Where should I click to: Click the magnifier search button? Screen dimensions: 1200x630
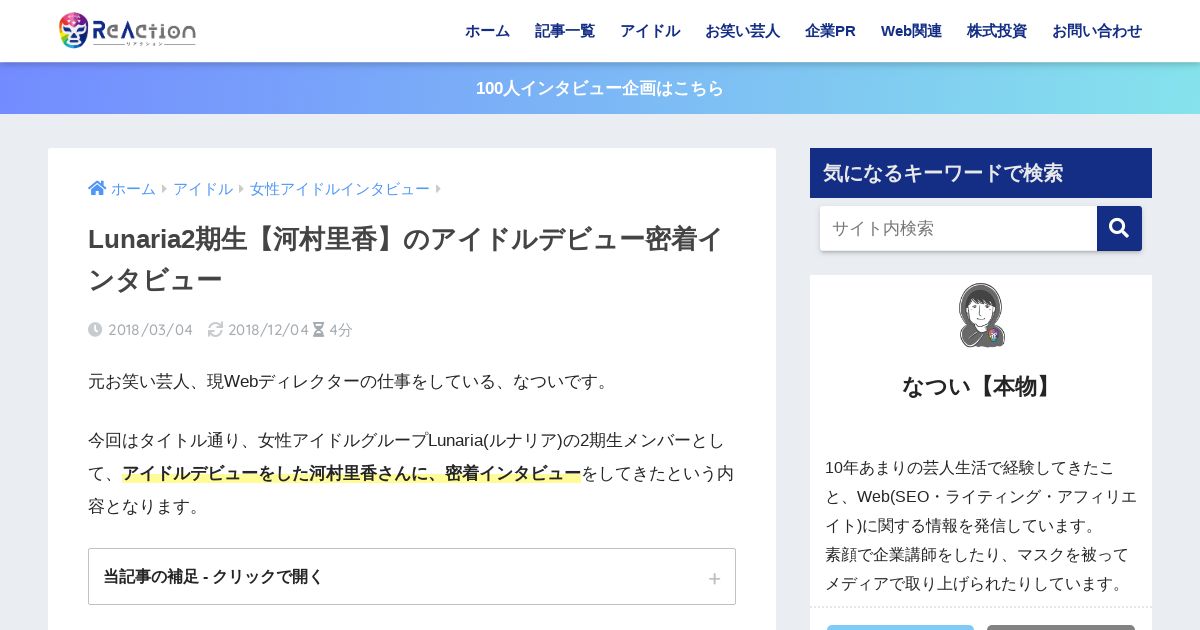point(1119,228)
